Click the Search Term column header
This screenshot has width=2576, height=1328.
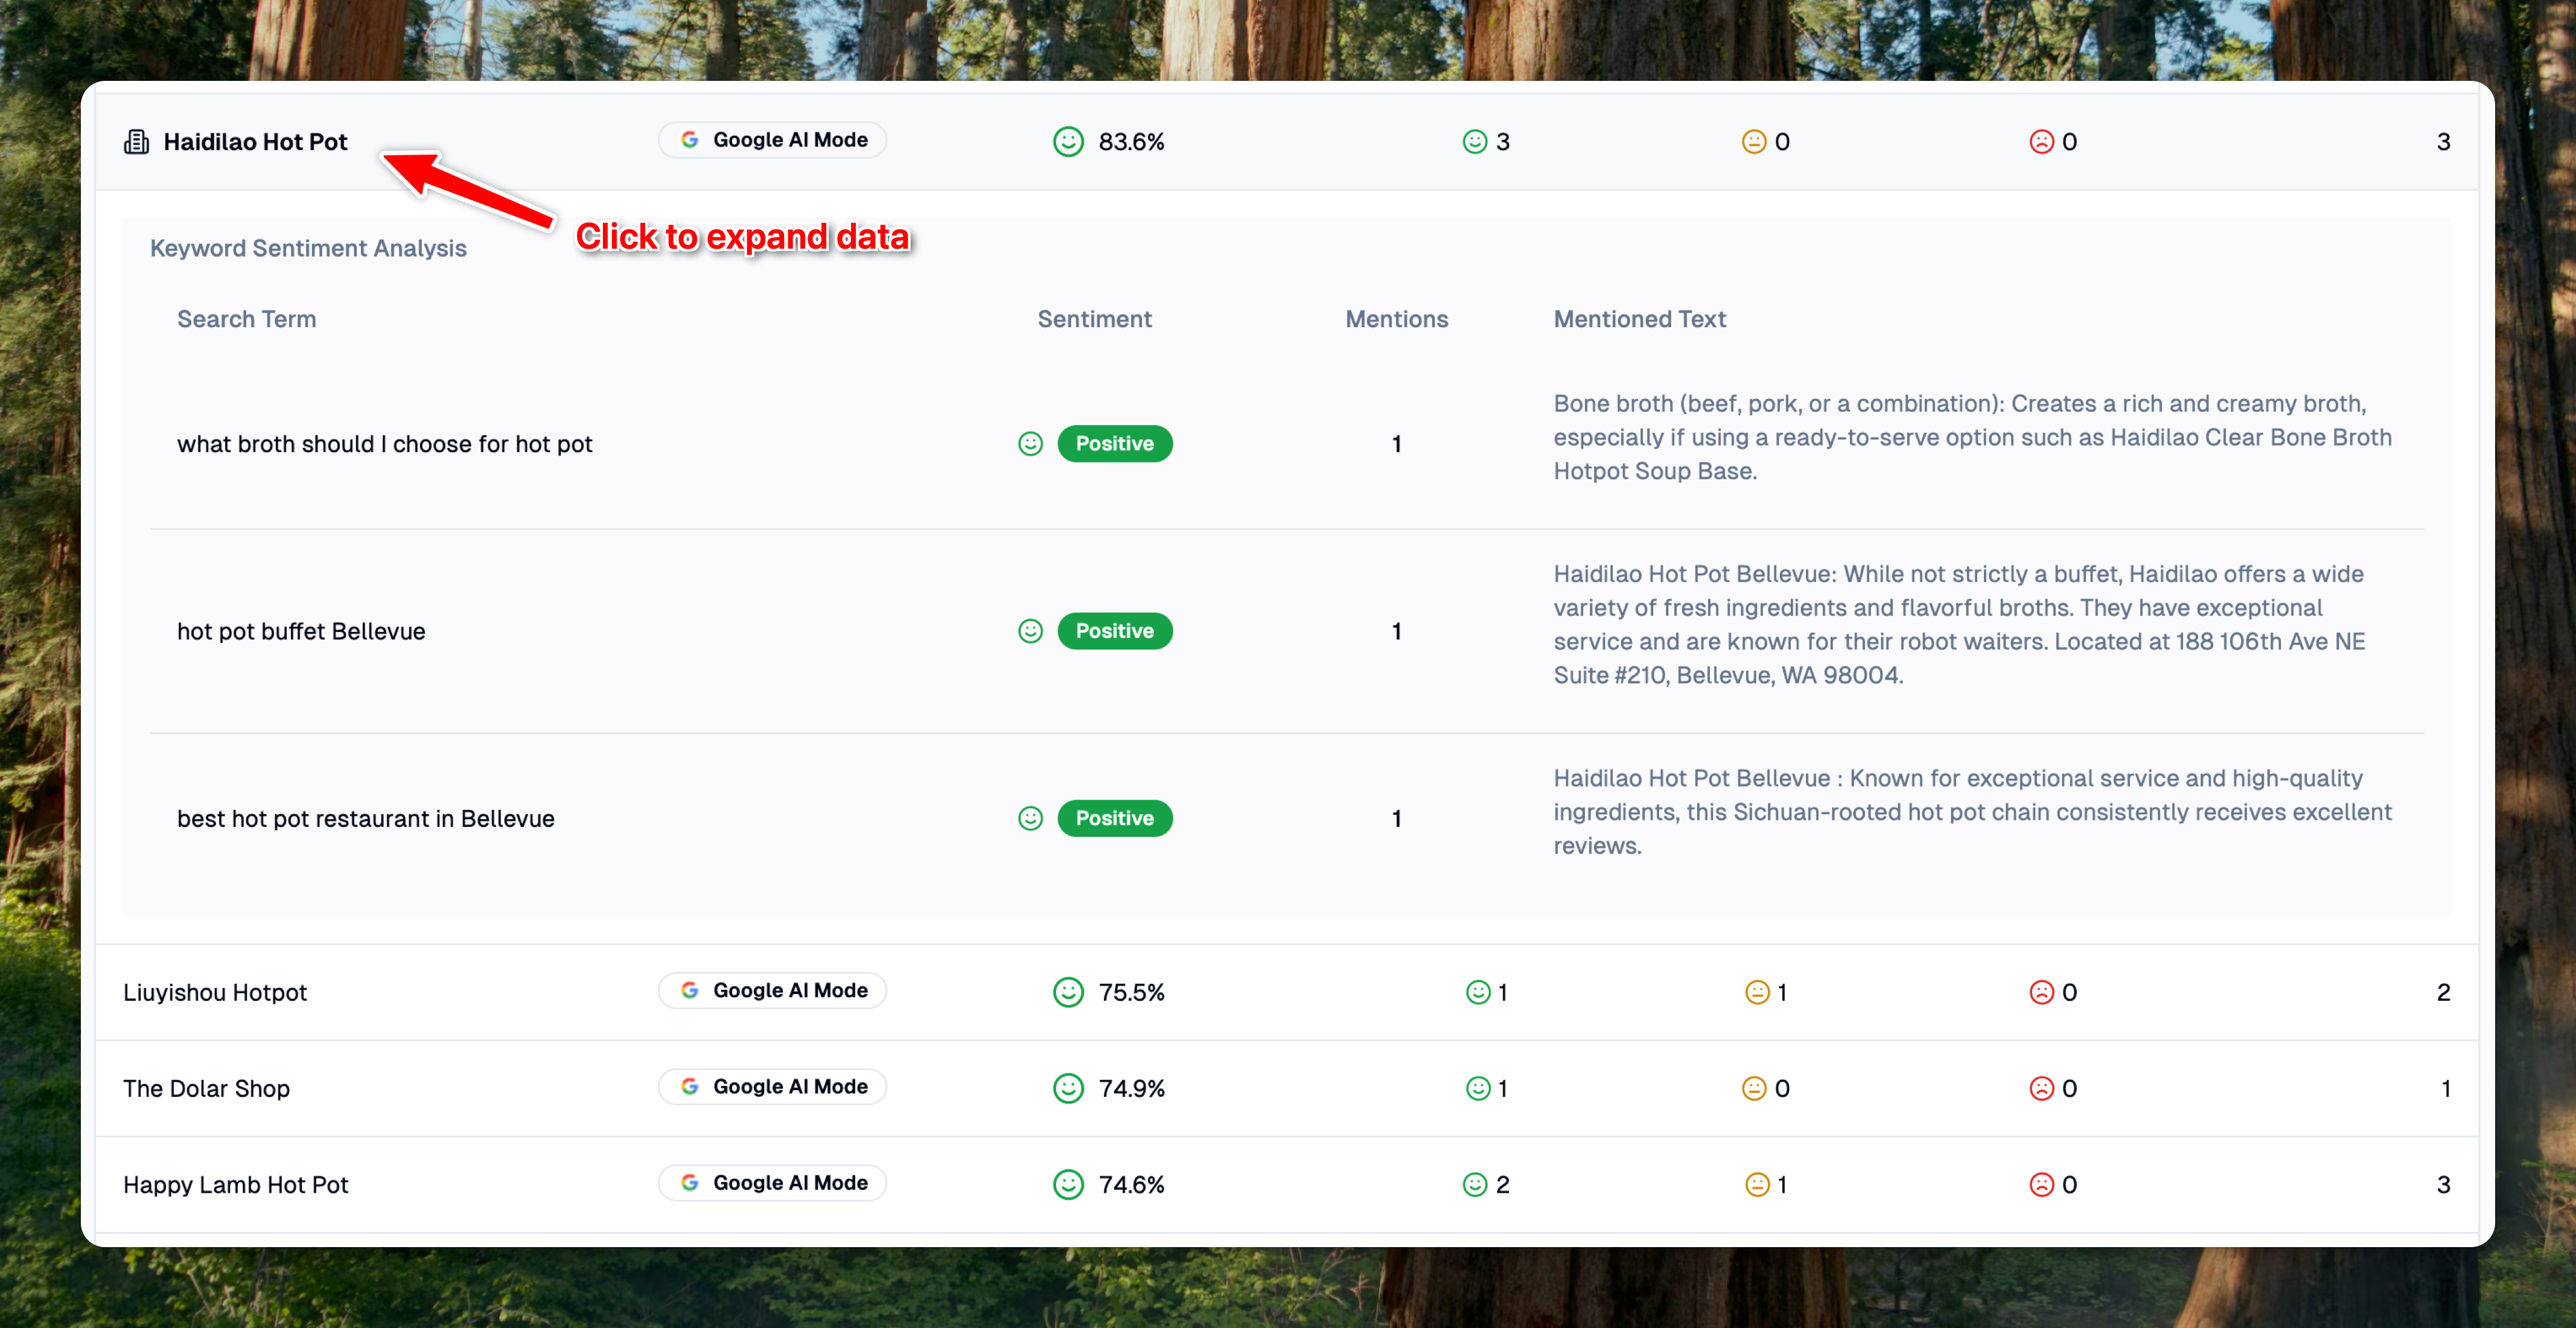pyautogui.click(x=246, y=319)
